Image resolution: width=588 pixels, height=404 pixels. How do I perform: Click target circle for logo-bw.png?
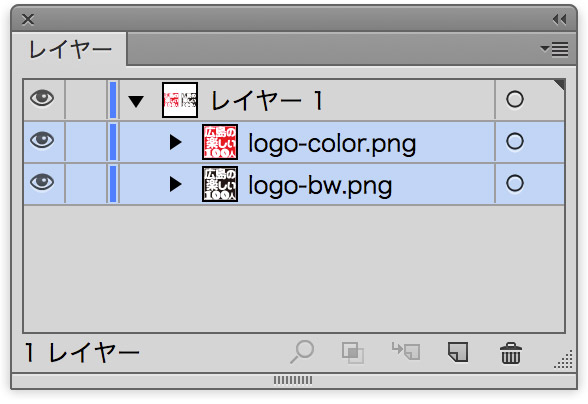click(x=514, y=183)
